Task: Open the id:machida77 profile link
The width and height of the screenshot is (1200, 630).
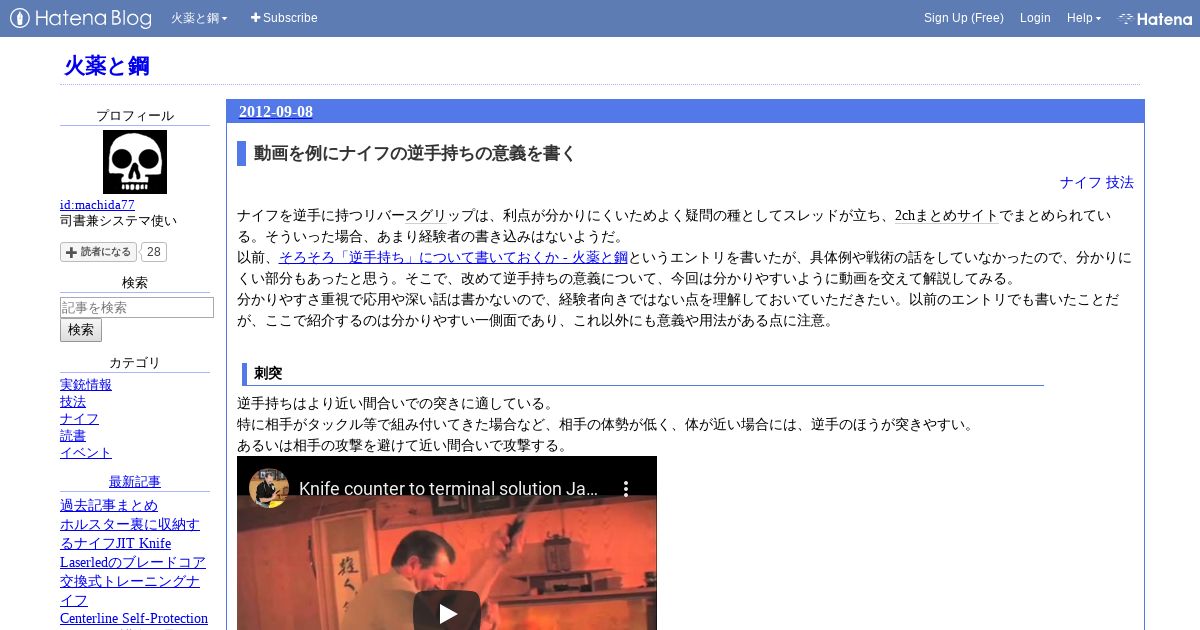Action: pyautogui.click(x=97, y=205)
